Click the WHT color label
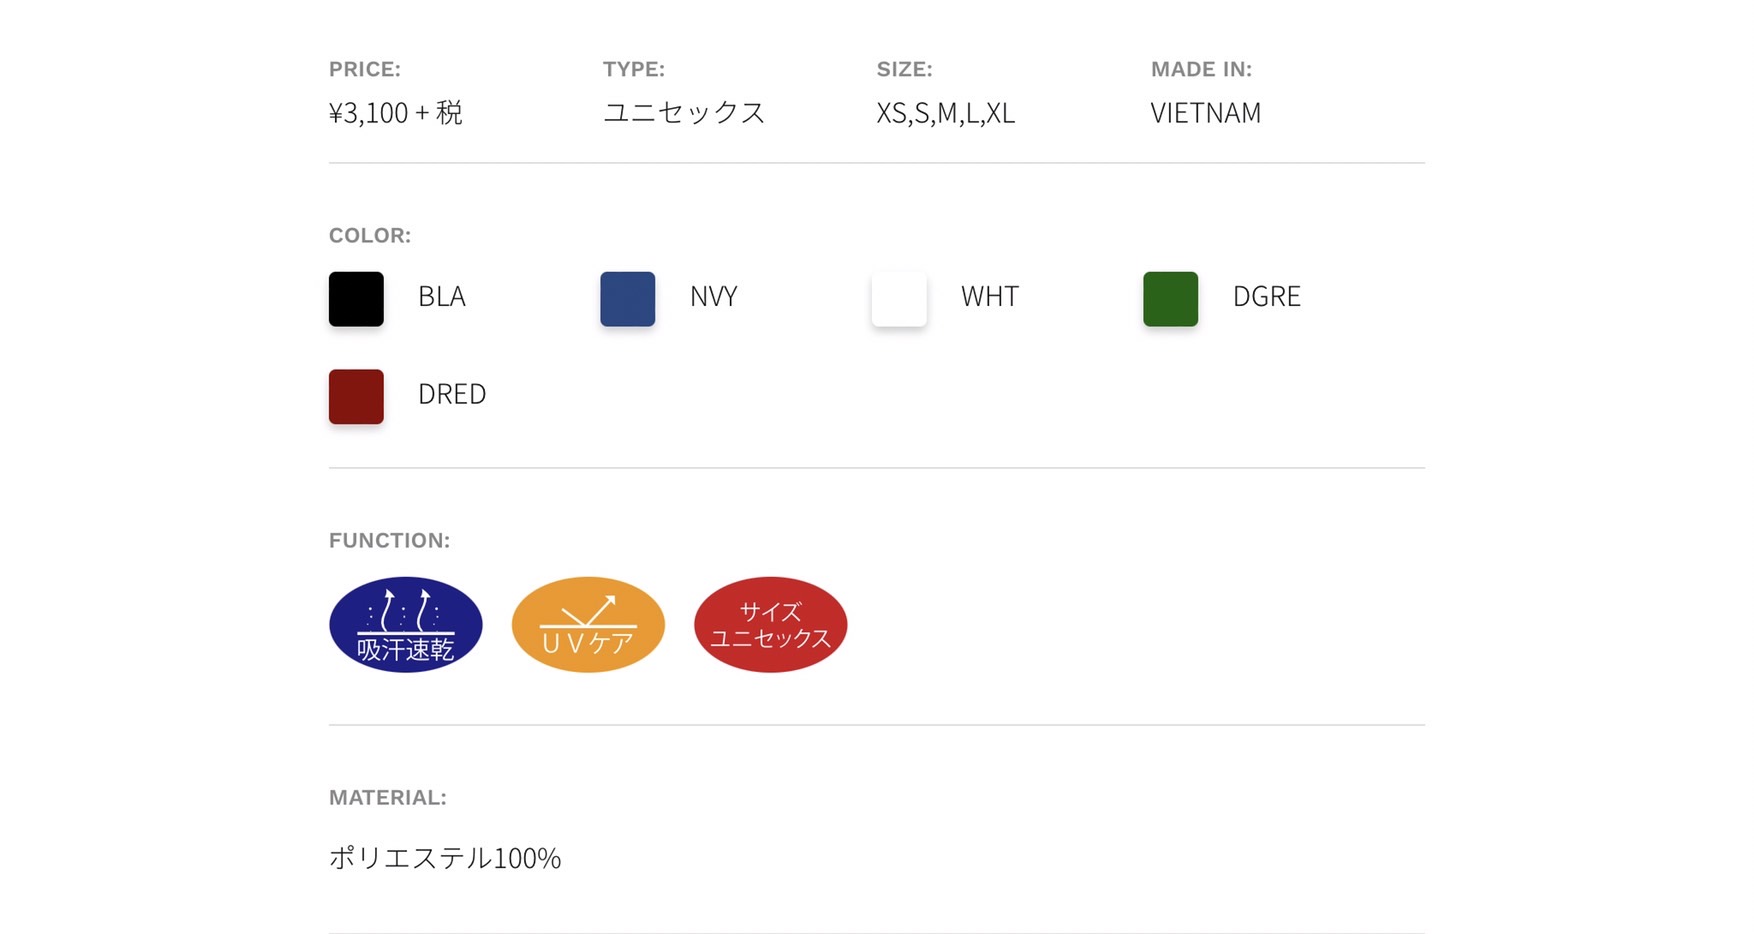Screen dimensions: 1754x934 coord(990,297)
